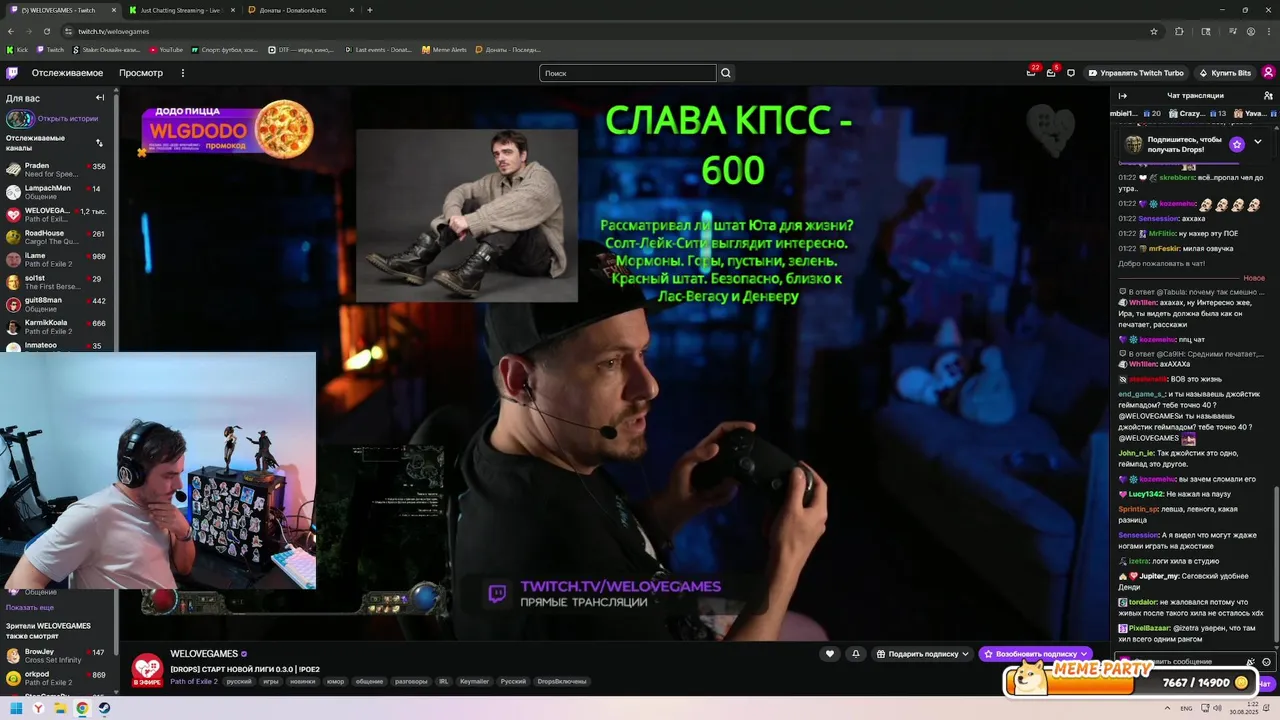Click the Windows Start button
The image size is (1280, 720).
[x=16, y=708]
